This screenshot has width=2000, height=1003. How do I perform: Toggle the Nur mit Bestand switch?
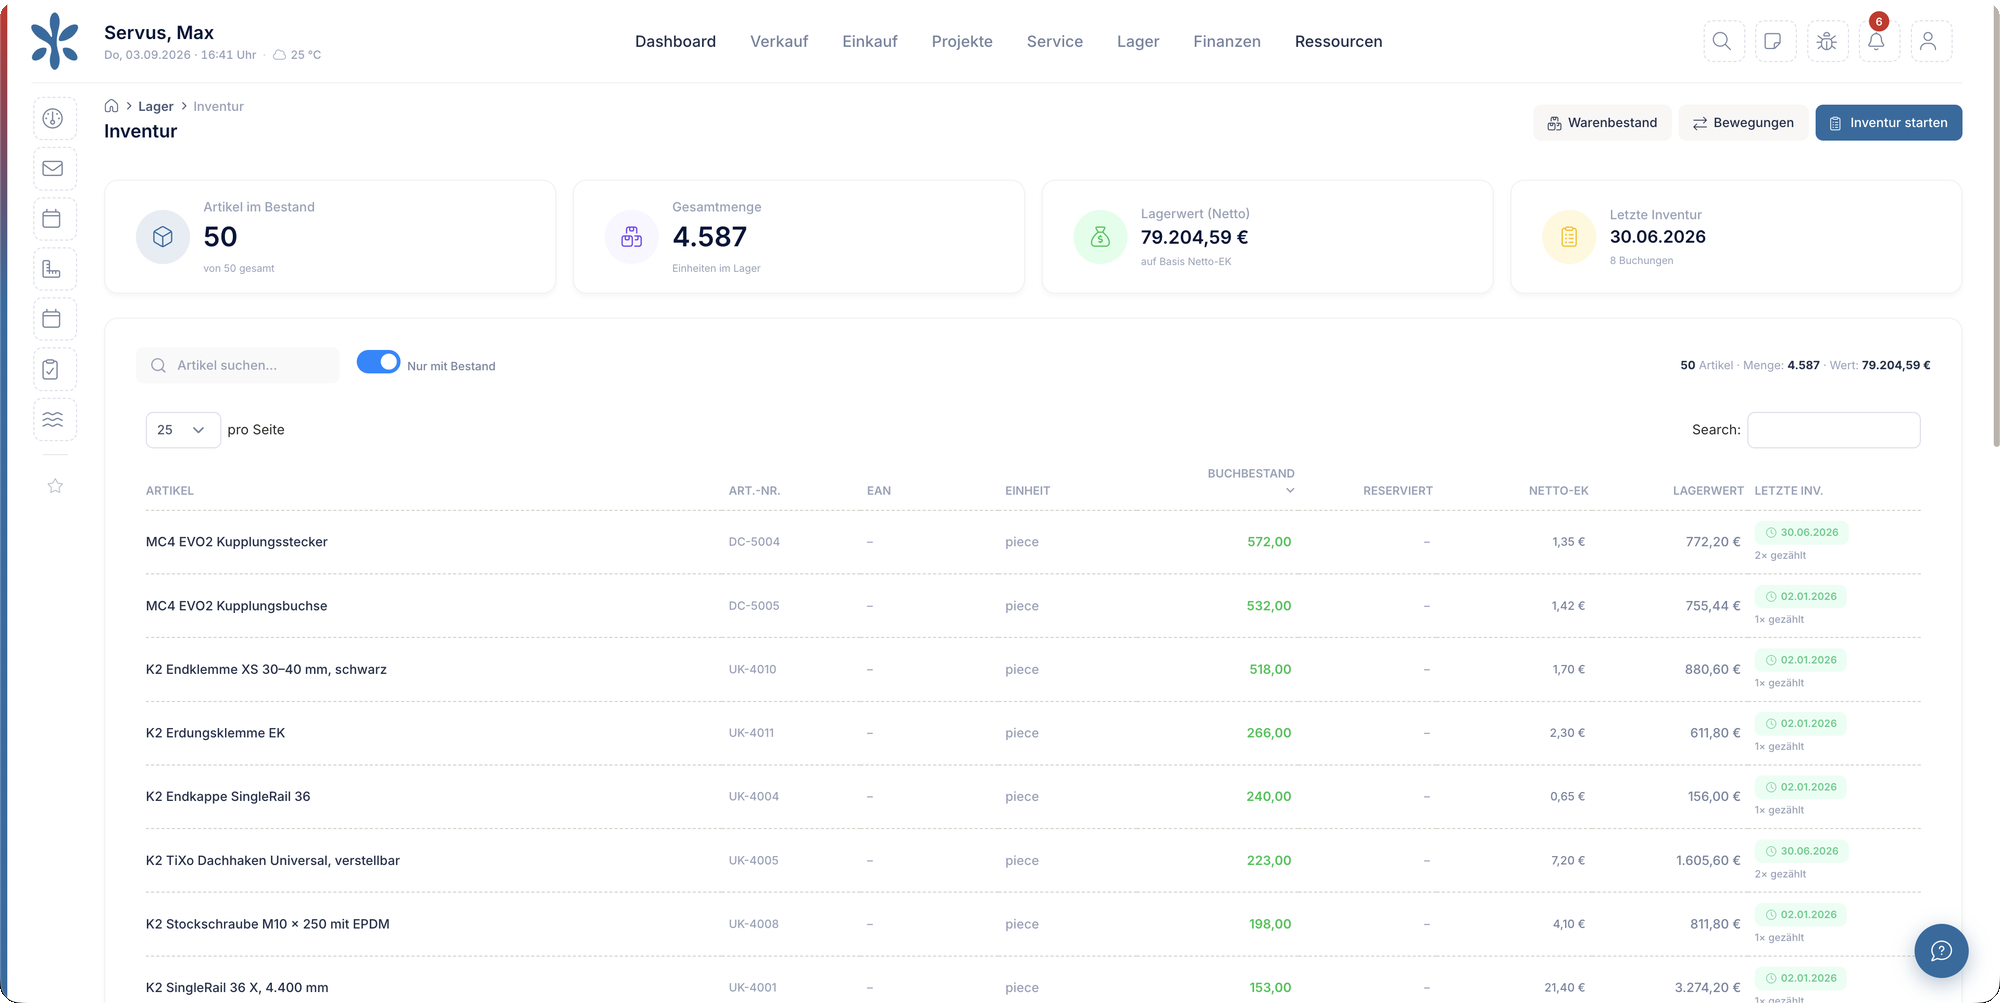pos(378,362)
